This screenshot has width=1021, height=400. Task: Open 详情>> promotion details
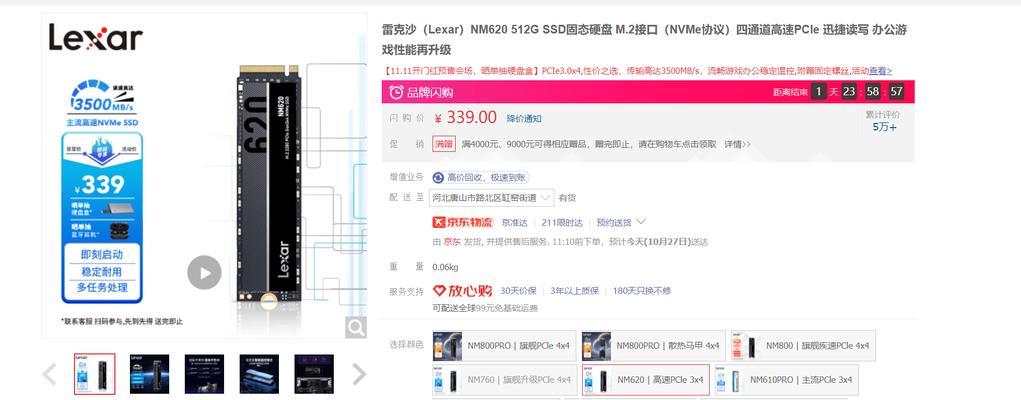737,144
